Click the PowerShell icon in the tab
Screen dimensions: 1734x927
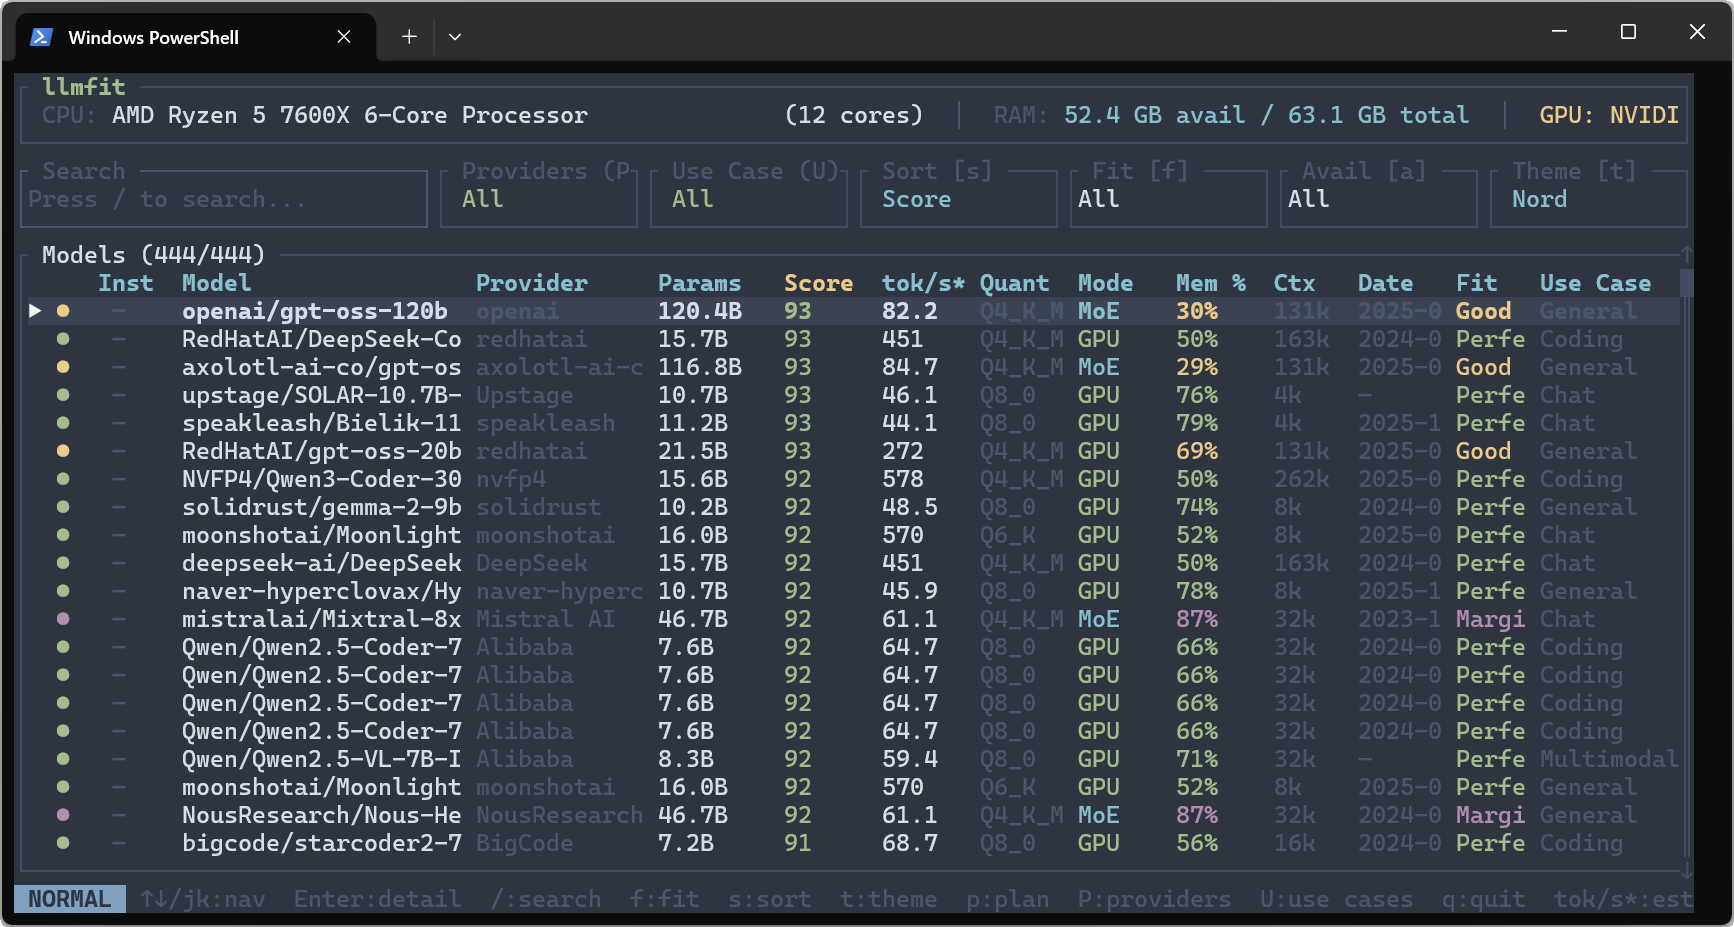pyautogui.click(x=41, y=37)
